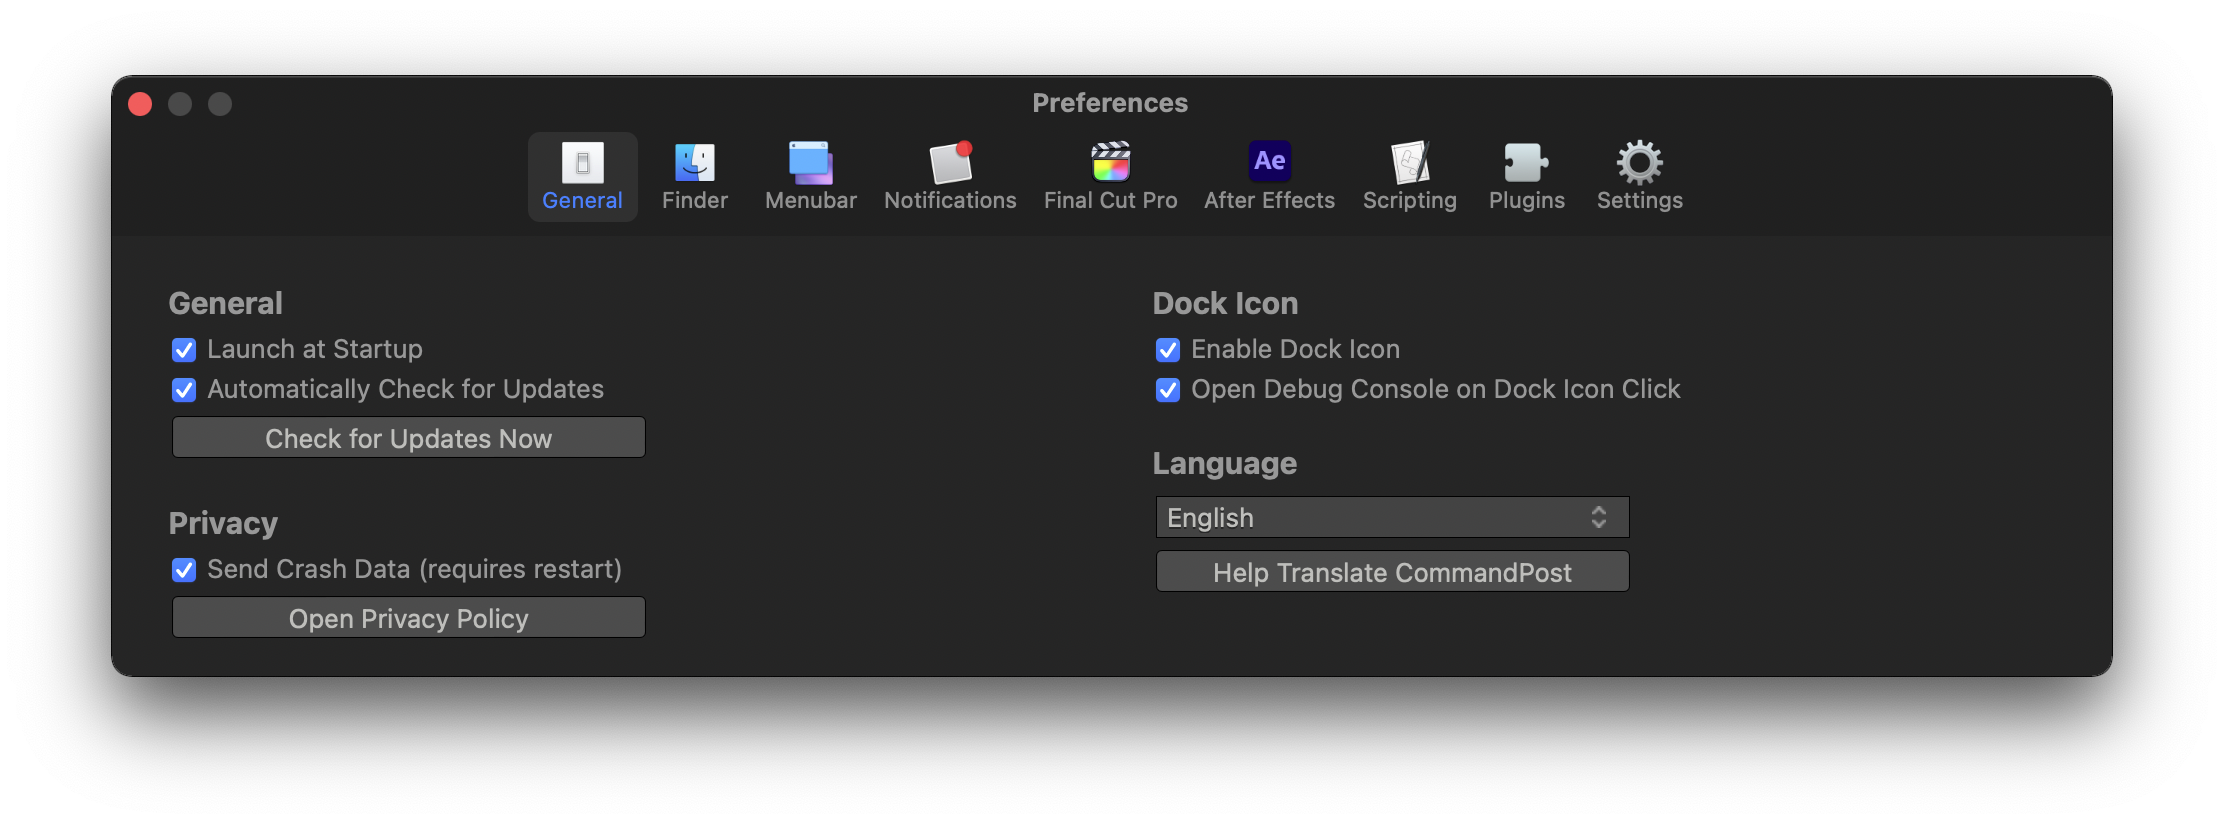Open the Finder preferences pane

click(695, 162)
